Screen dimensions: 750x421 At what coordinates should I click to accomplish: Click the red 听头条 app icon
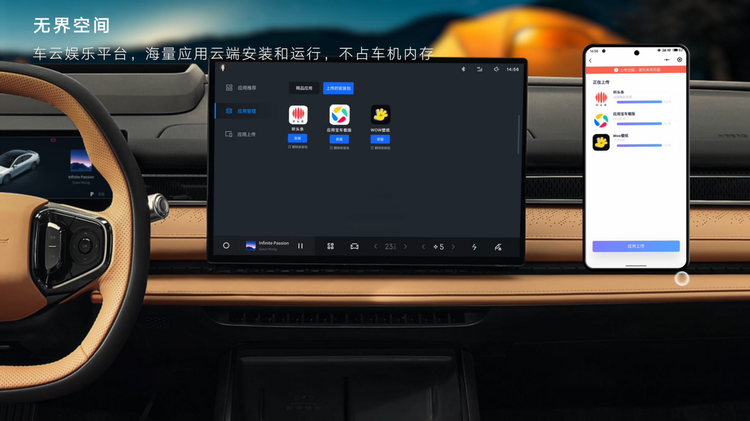[298, 114]
